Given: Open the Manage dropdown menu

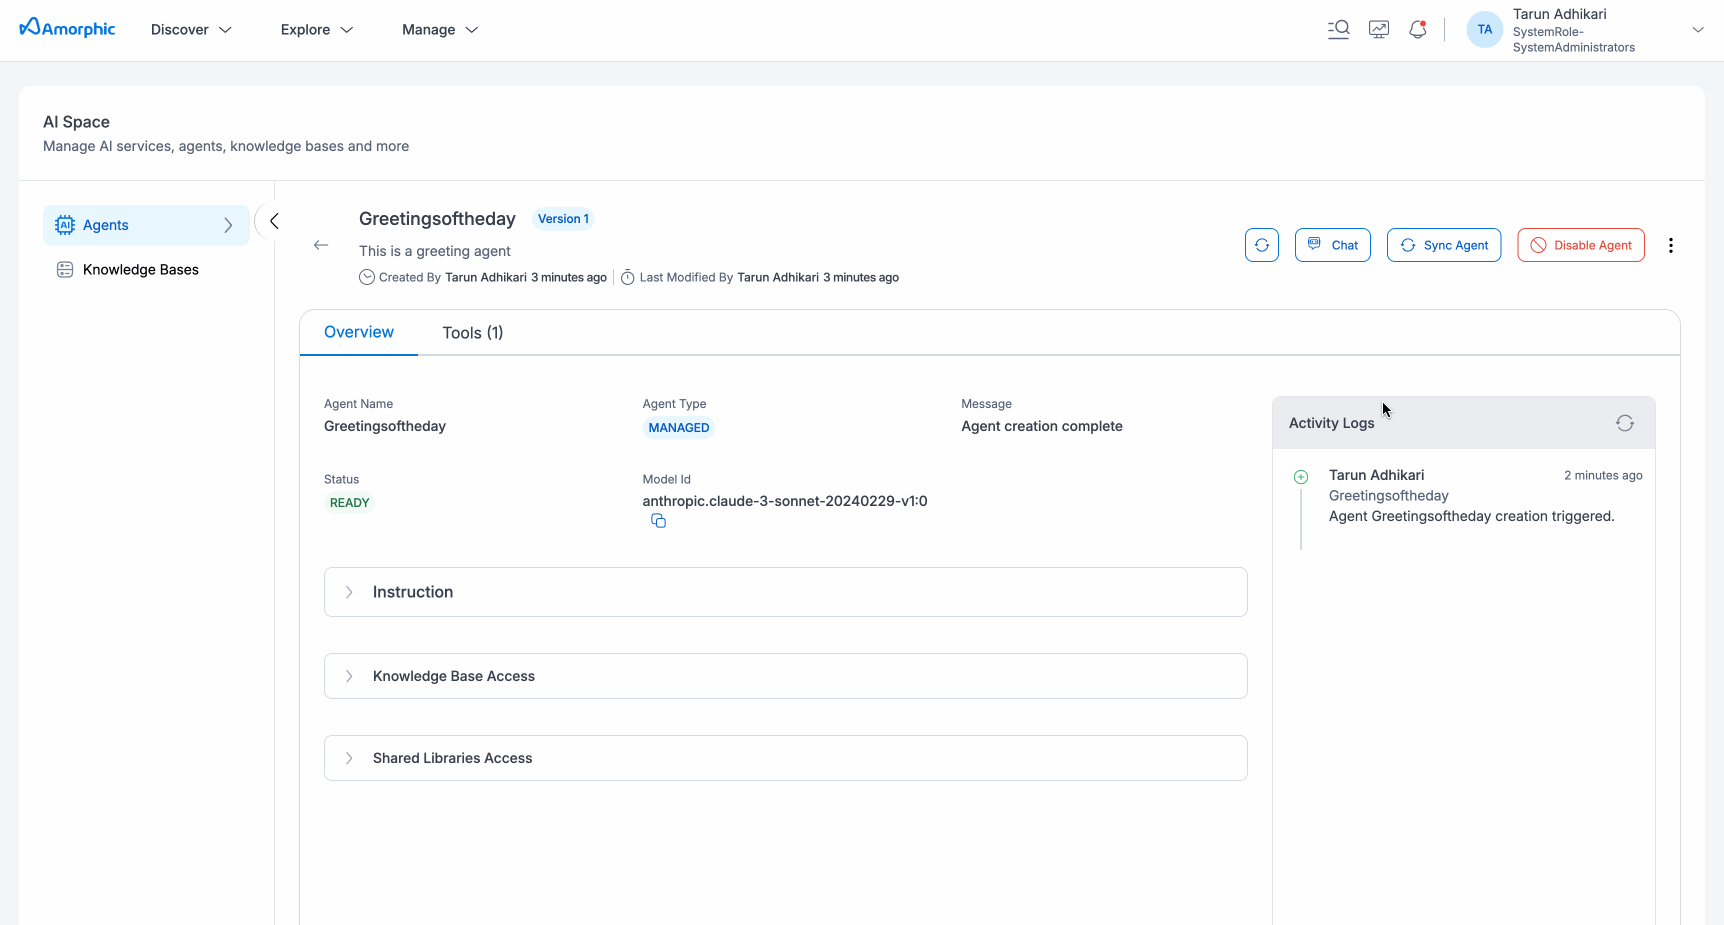Looking at the screenshot, I should tap(440, 30).
